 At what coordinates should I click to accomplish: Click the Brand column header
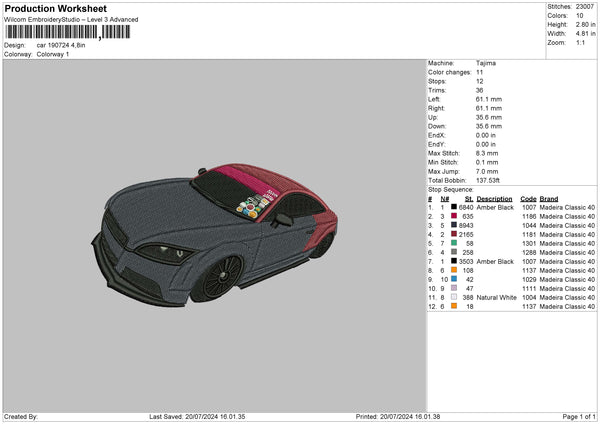[x=549, y=198]
